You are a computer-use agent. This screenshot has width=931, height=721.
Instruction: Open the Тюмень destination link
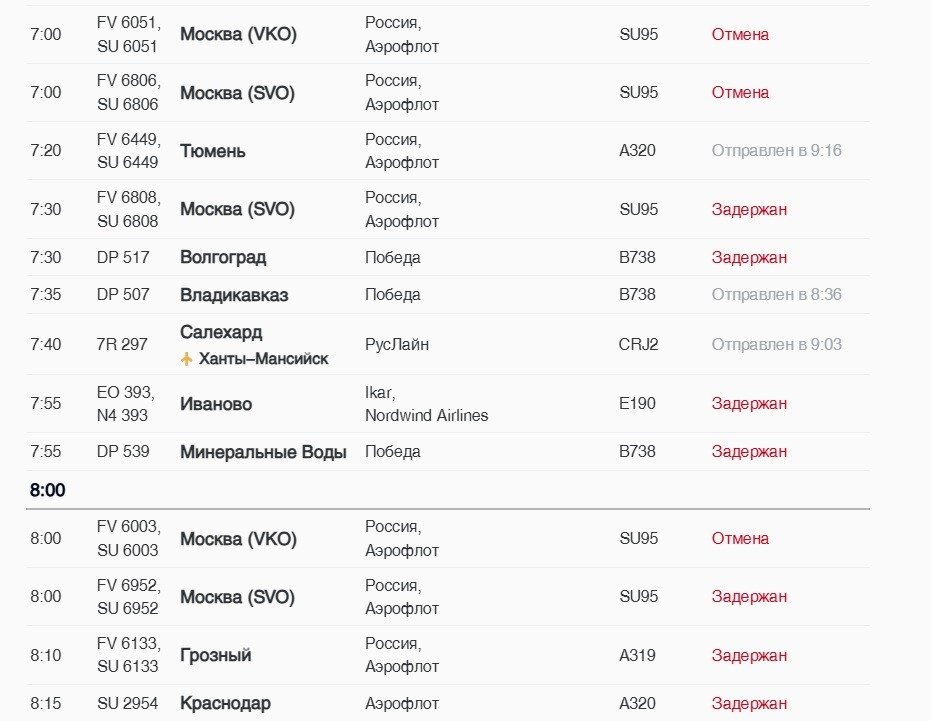pyautogui.click(x=213, y=151)
